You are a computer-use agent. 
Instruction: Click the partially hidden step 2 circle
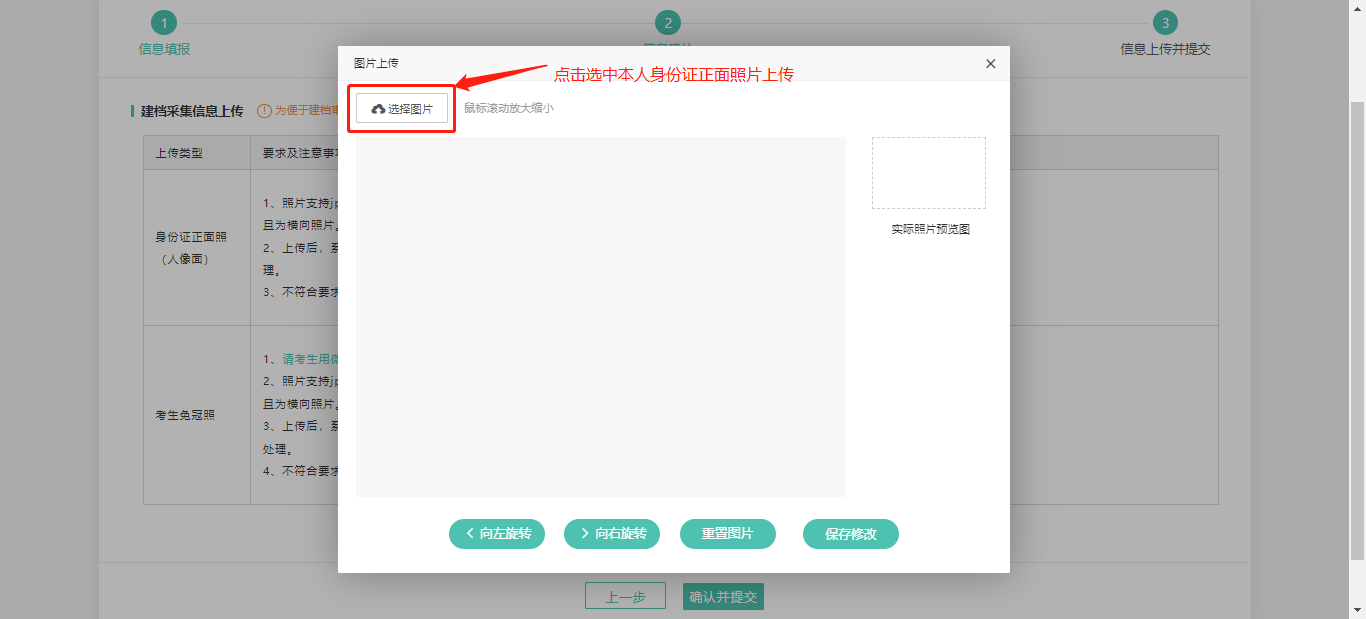point(667,22)
